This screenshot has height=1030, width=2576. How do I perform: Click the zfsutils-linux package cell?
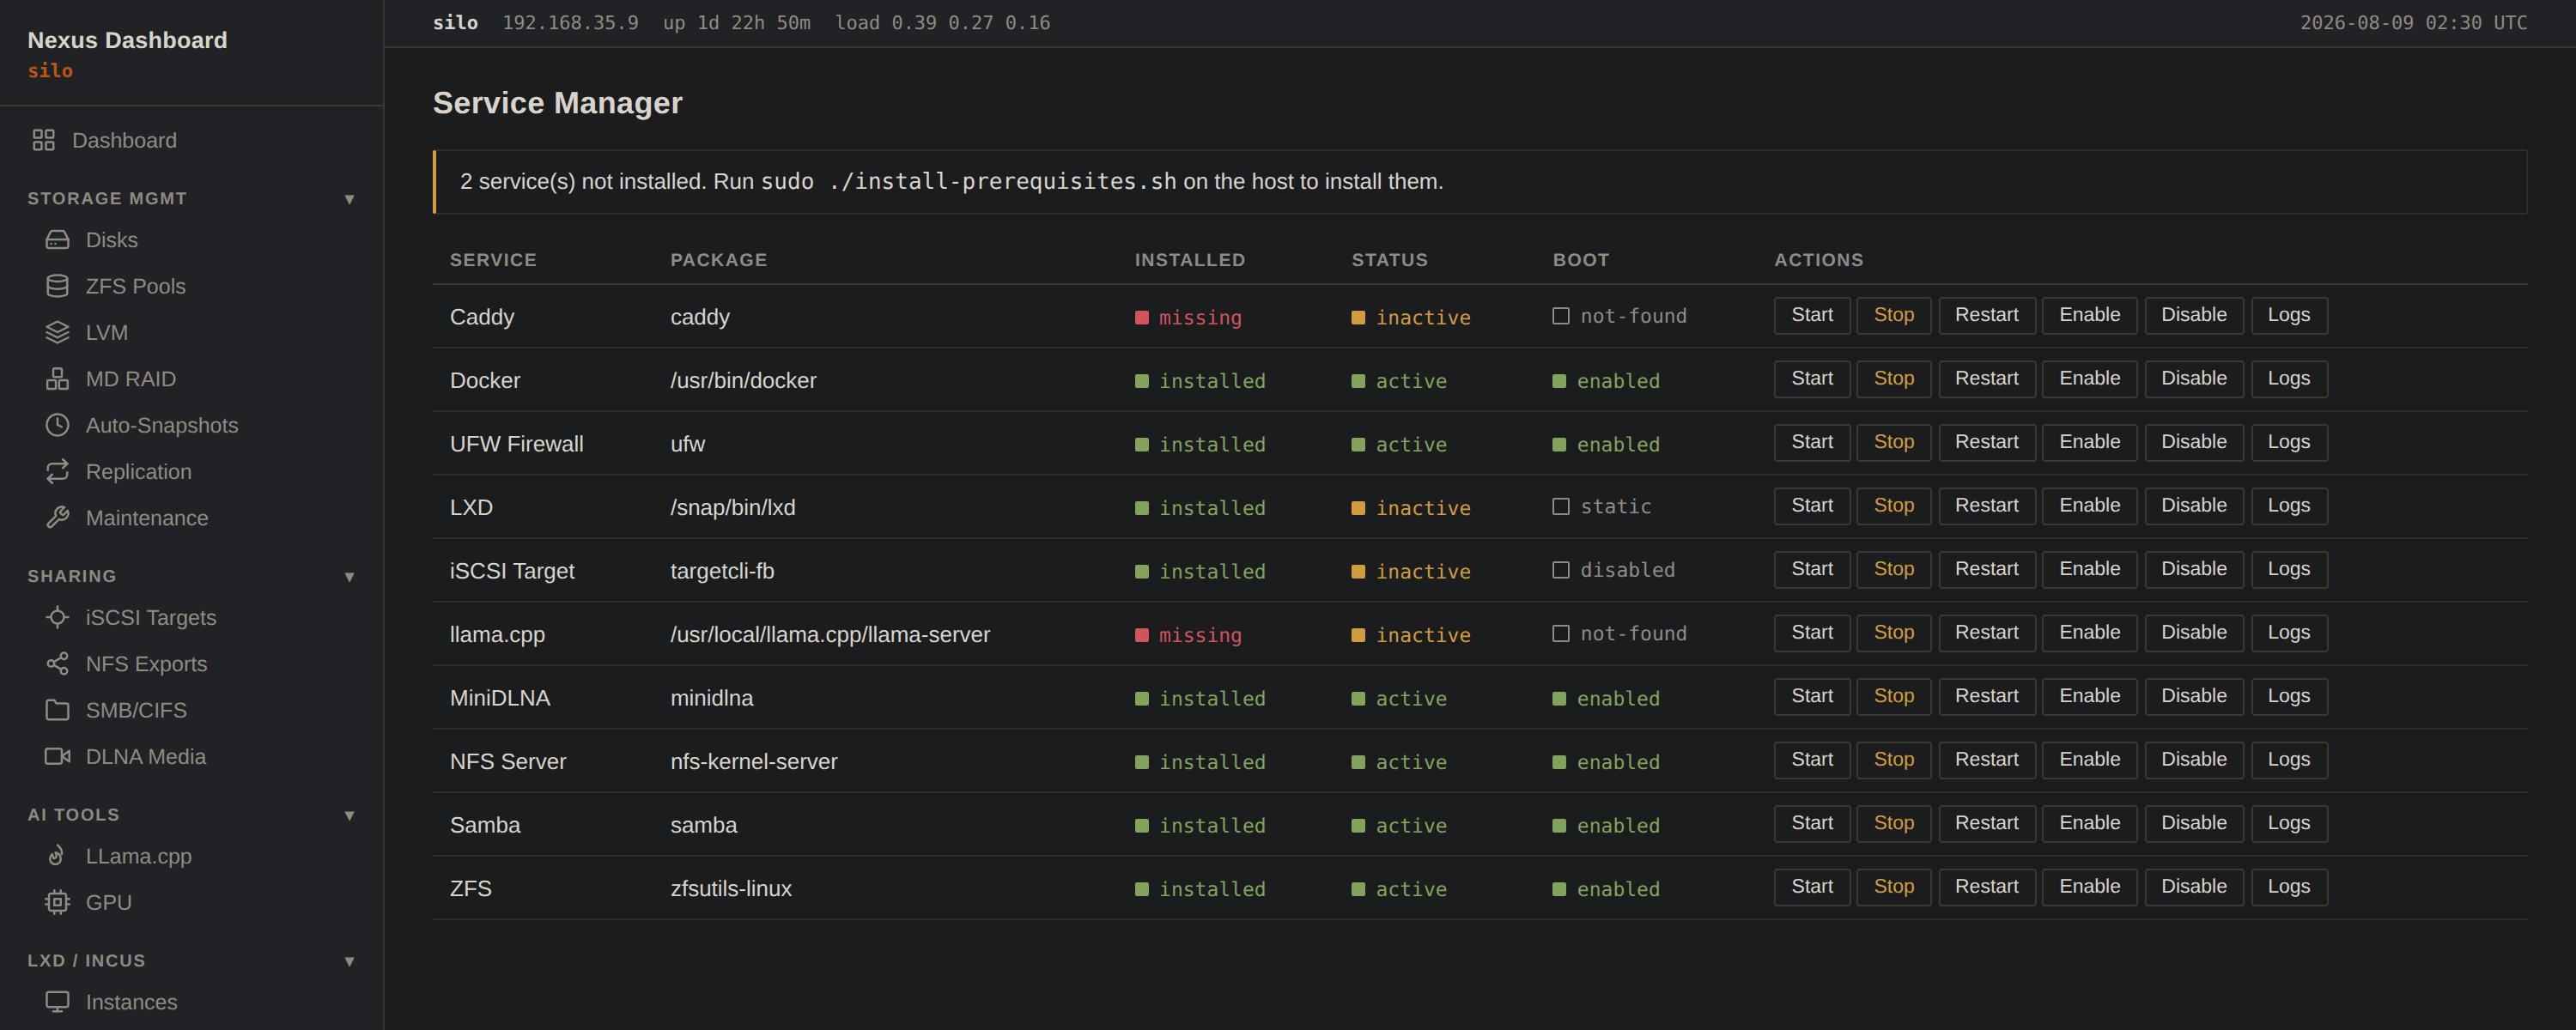point(730,889)
